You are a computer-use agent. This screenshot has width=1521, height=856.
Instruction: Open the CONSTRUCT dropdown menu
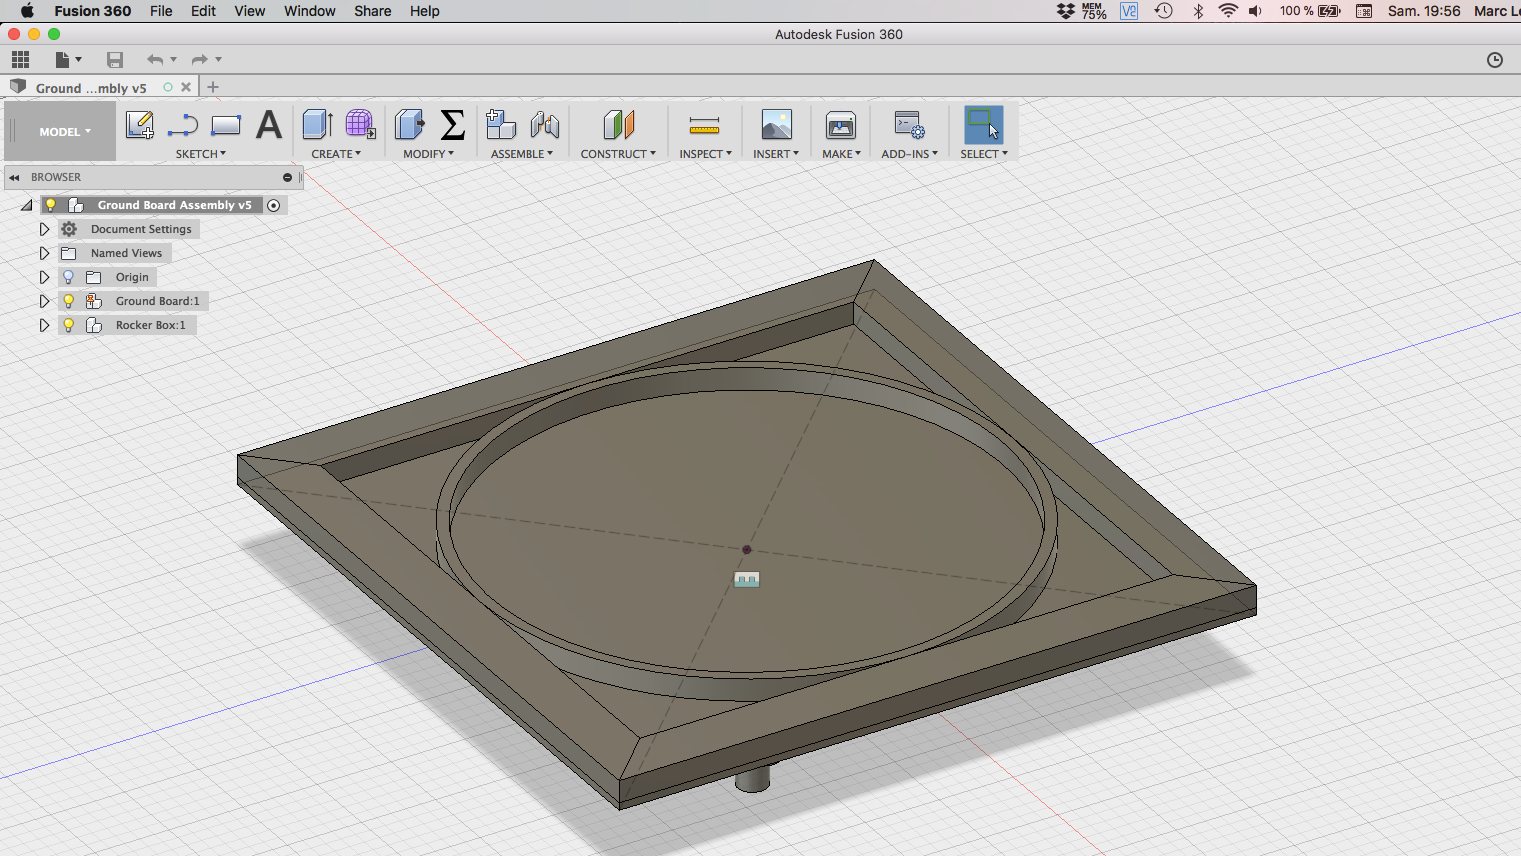[x=618, y=154]
